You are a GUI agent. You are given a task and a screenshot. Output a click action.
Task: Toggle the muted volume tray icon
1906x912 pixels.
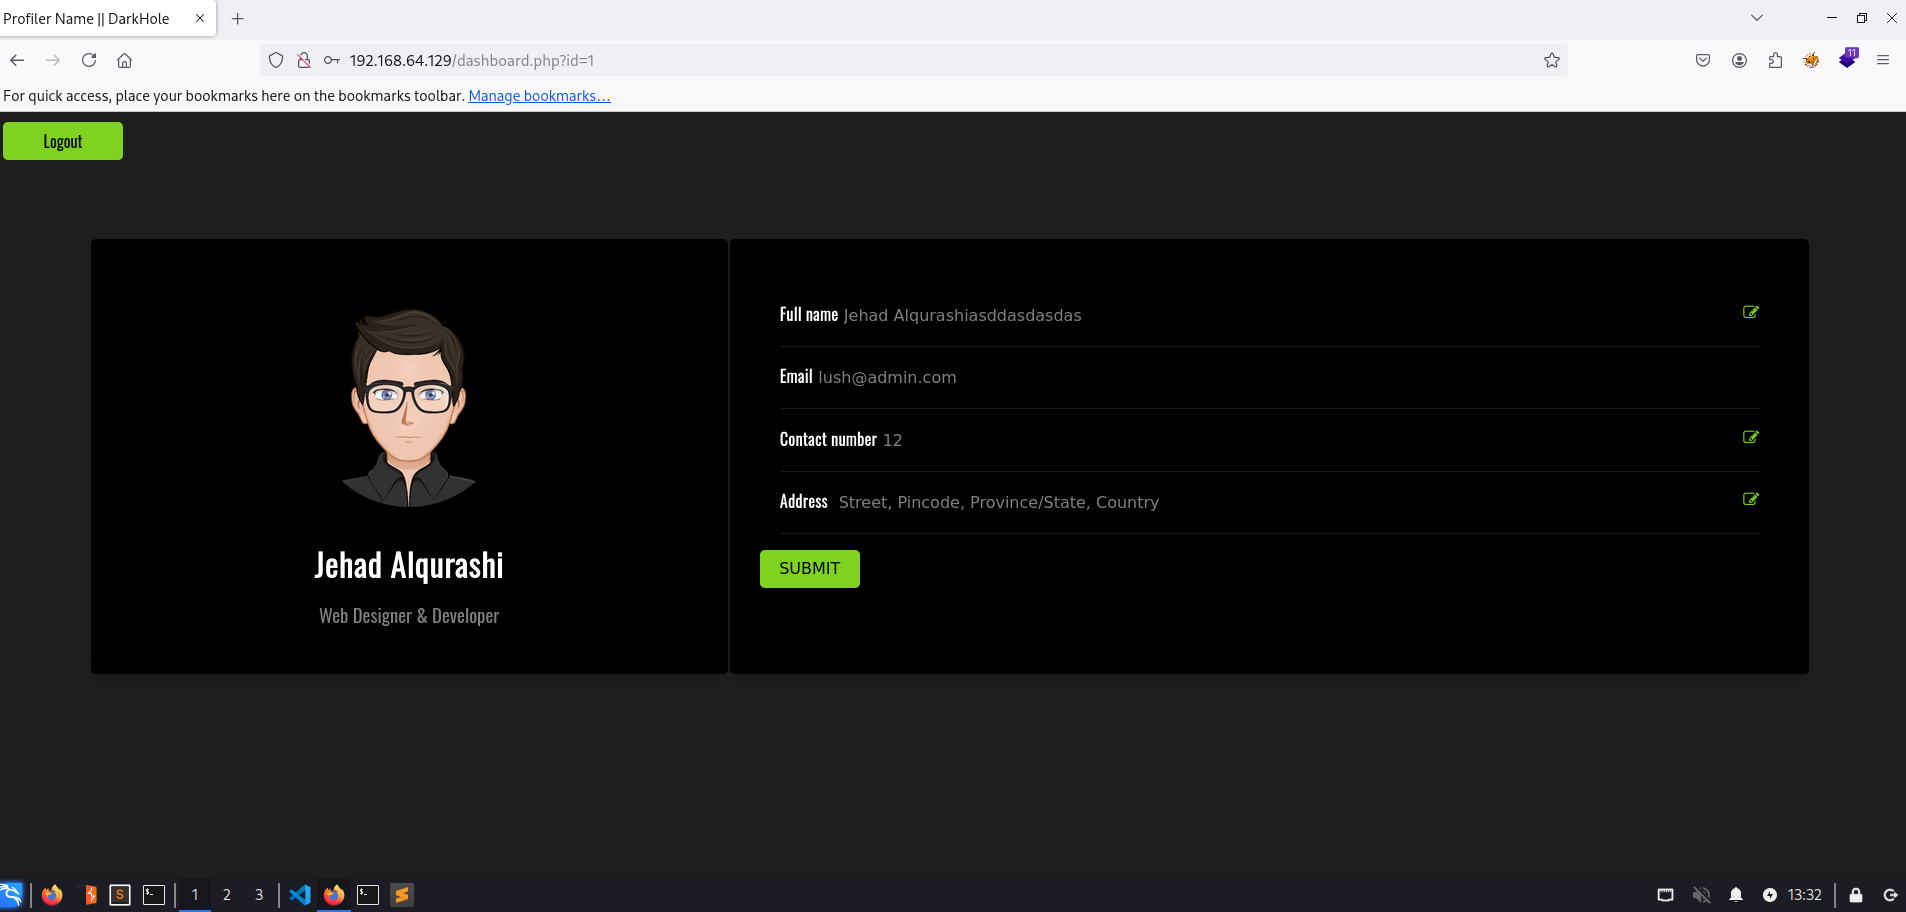coord(1701,895)
